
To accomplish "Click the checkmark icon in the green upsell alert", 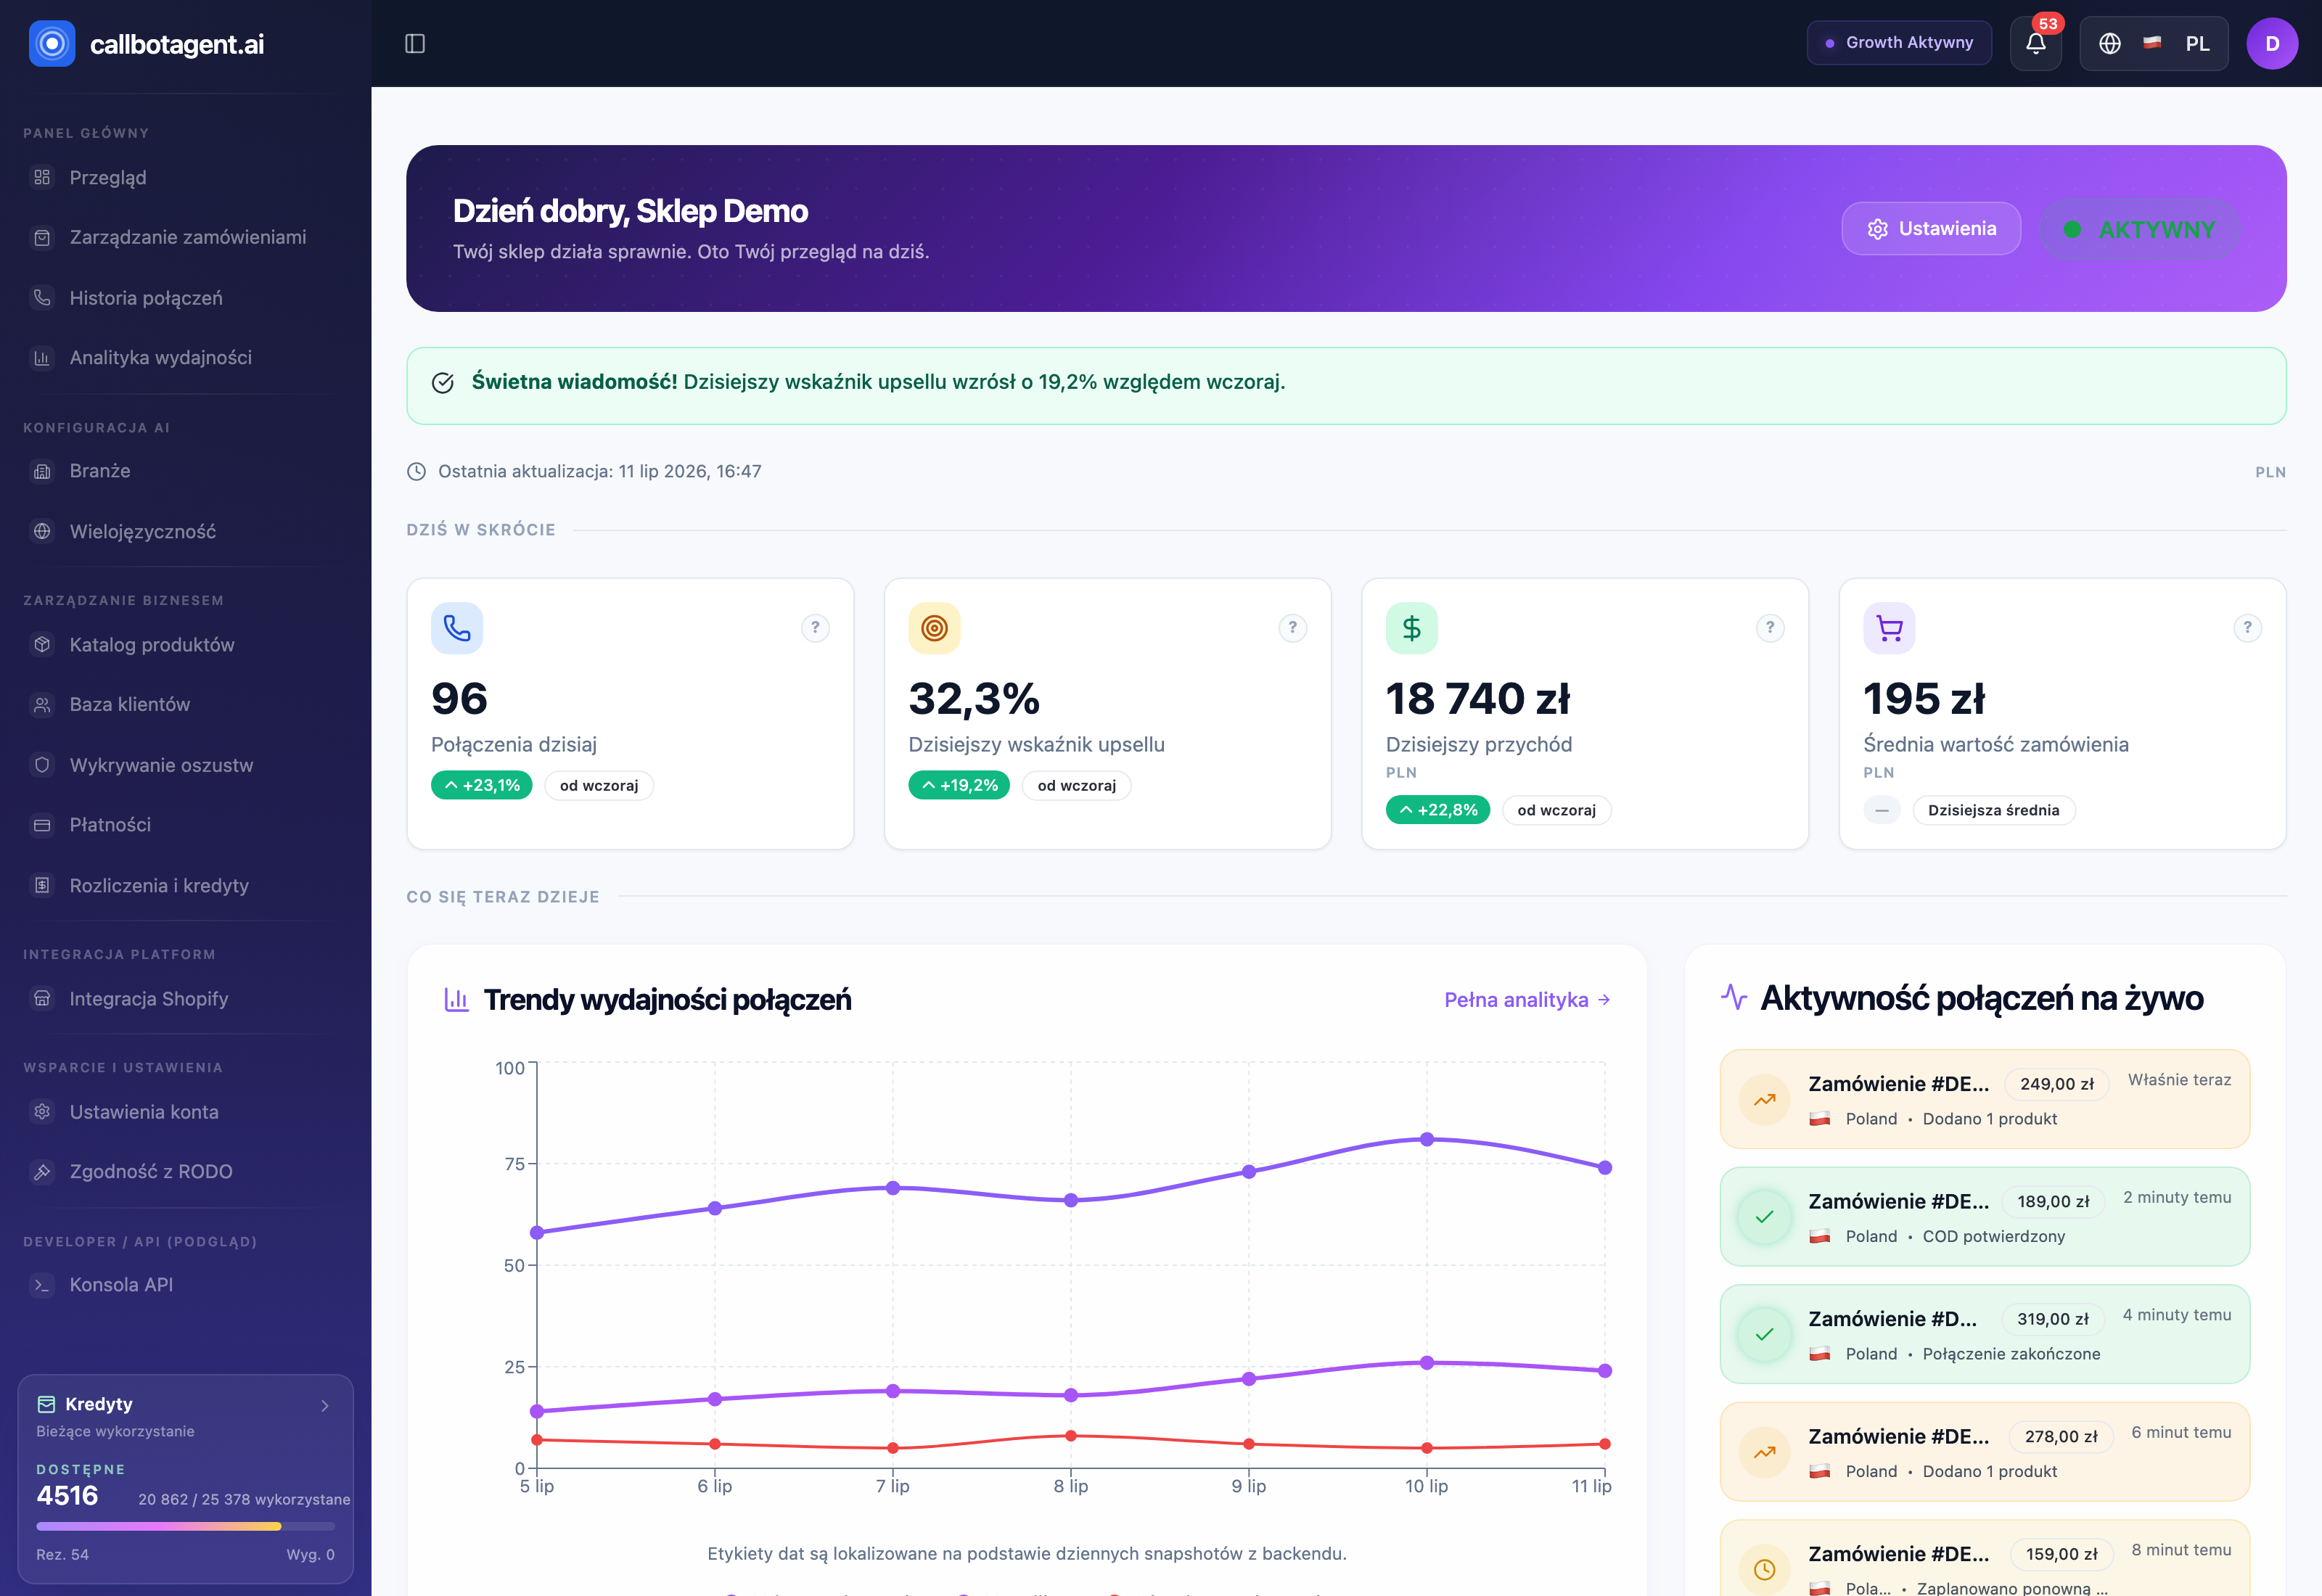I will tap(442, 382).
